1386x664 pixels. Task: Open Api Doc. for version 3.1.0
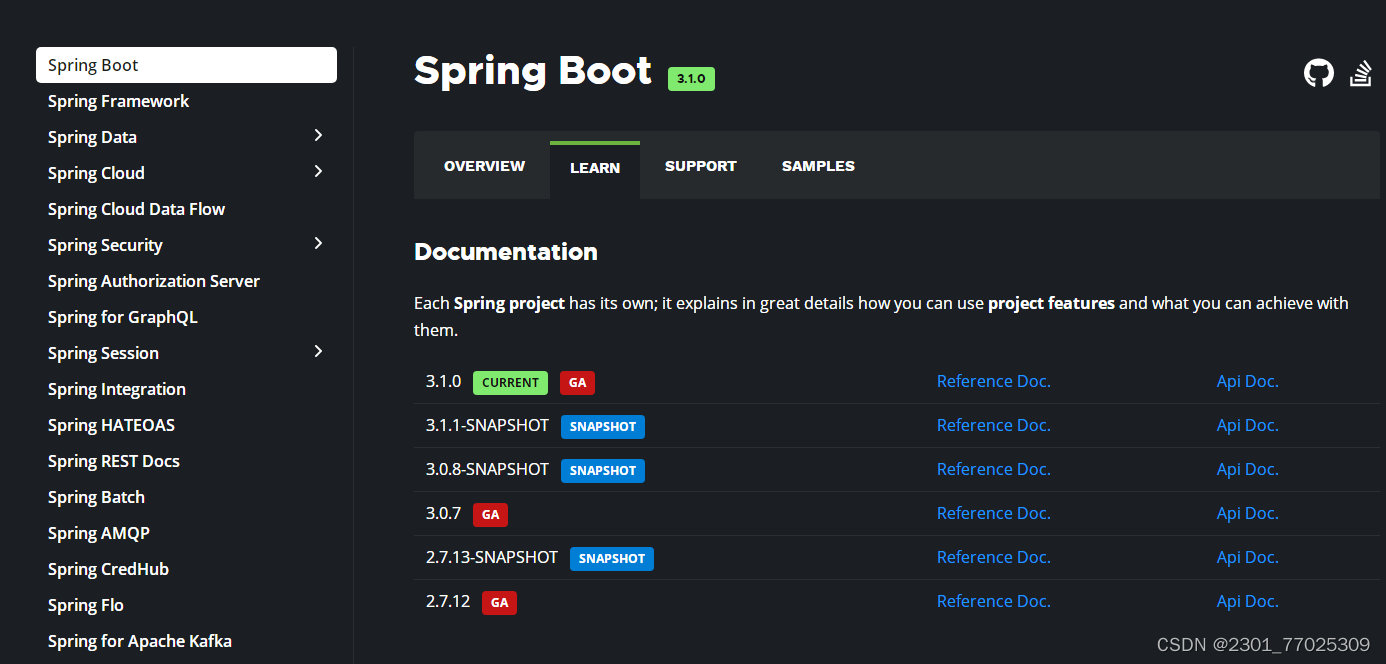[x=1247, y=381]
